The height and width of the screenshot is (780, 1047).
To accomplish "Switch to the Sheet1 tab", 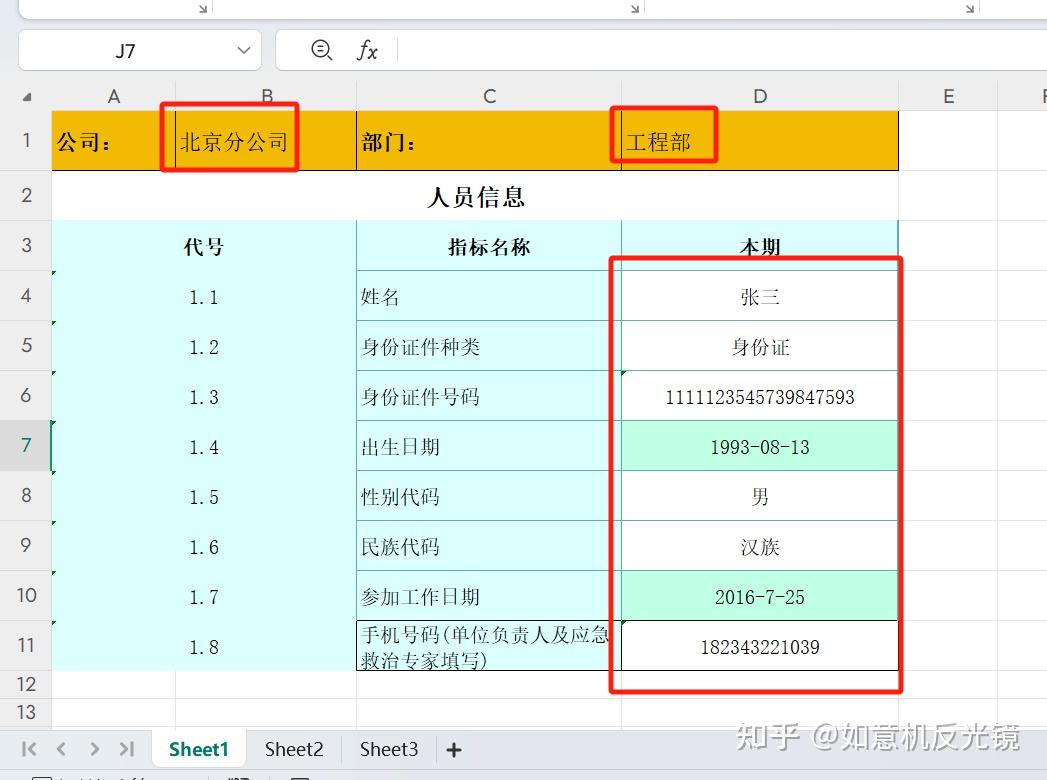I will [x=198, y=749].
